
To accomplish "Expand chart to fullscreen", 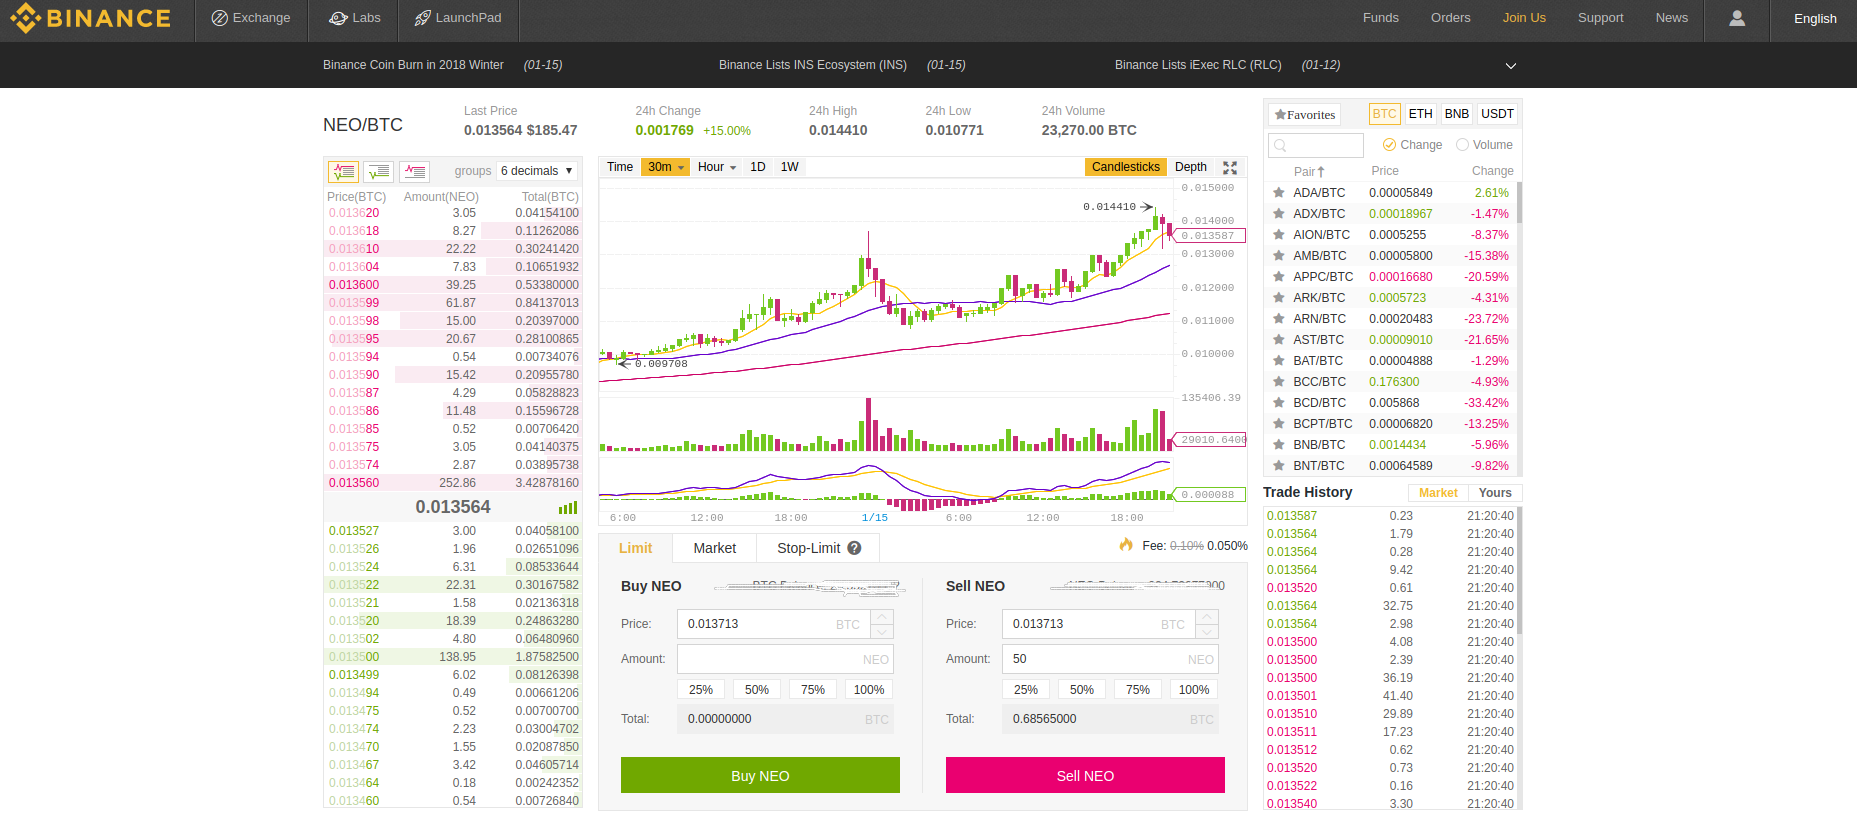I will pyautogui.click(x=1230, y=167).
